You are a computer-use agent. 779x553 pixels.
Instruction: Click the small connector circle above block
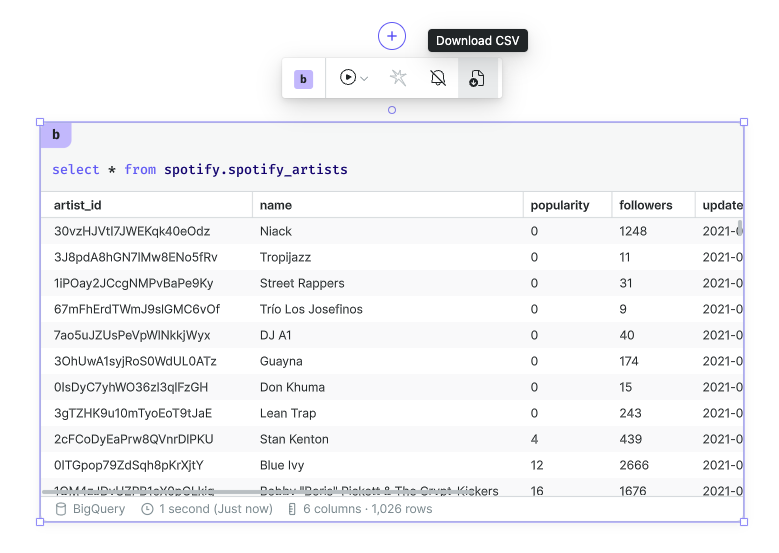coord(391,110)
